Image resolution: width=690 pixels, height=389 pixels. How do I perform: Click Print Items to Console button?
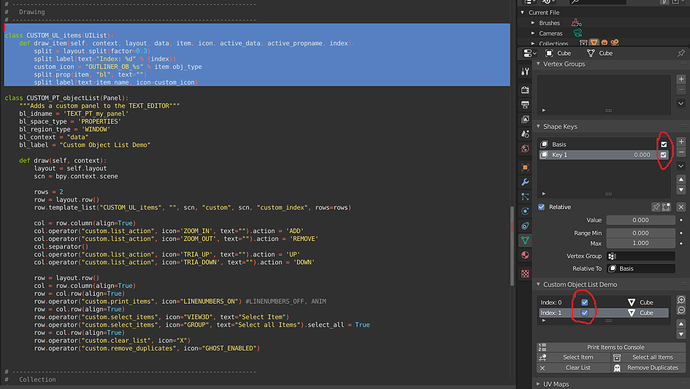click(611, 347)
